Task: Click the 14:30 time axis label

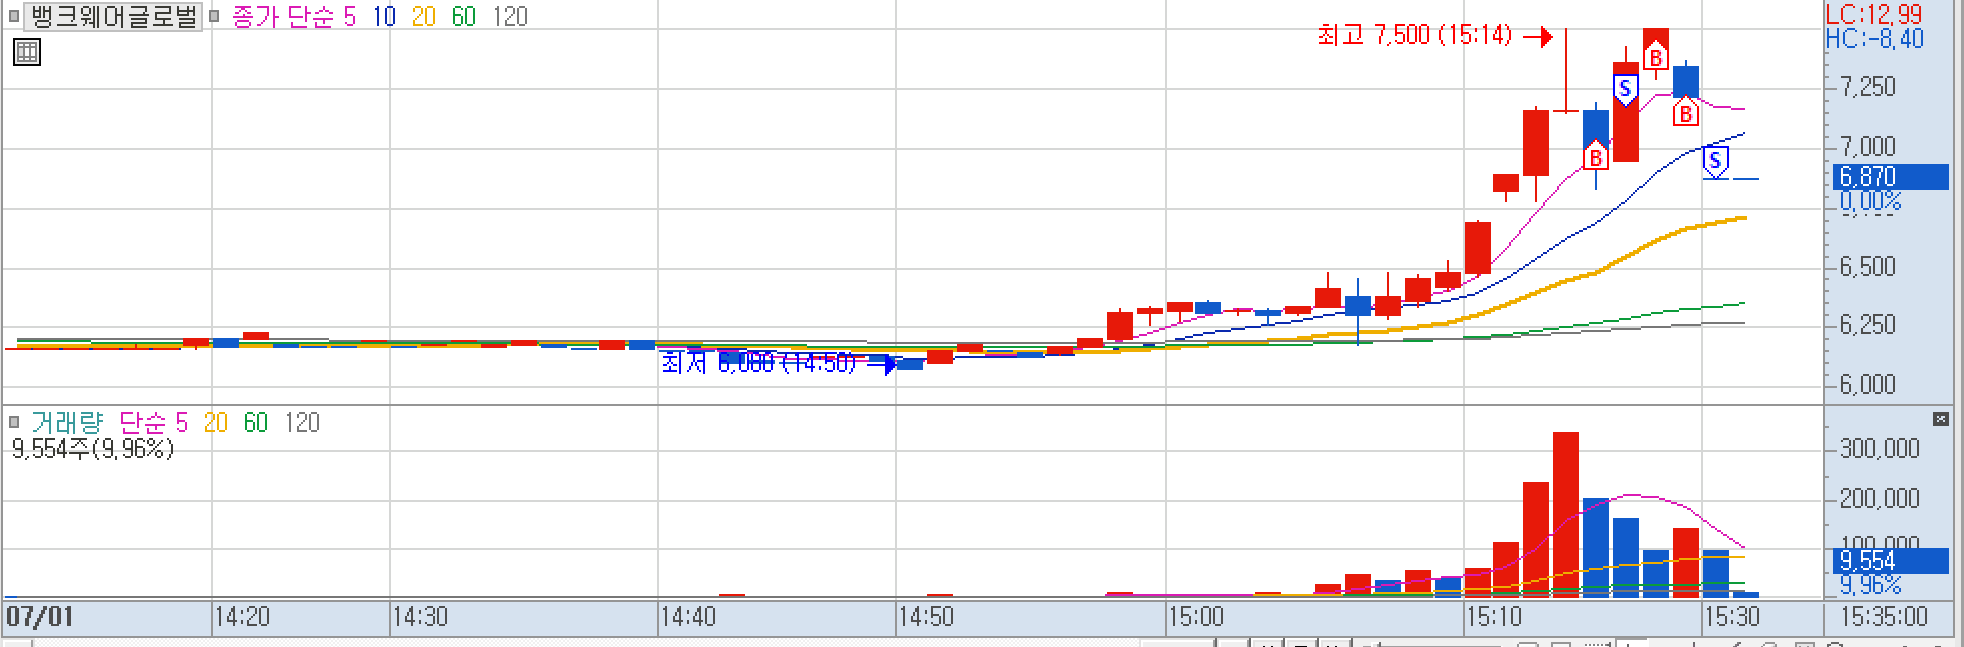Action: (420, 617)
